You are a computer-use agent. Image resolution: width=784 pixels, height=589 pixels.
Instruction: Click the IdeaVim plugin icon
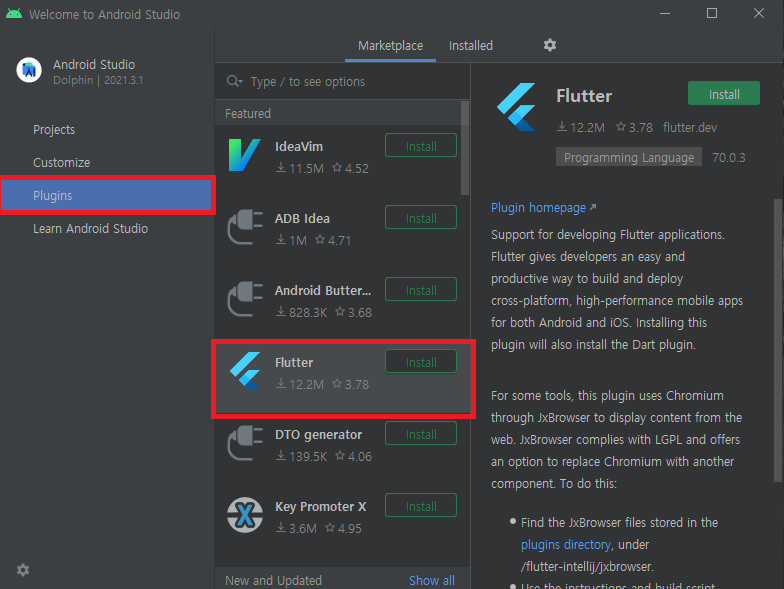click(244, 155)
